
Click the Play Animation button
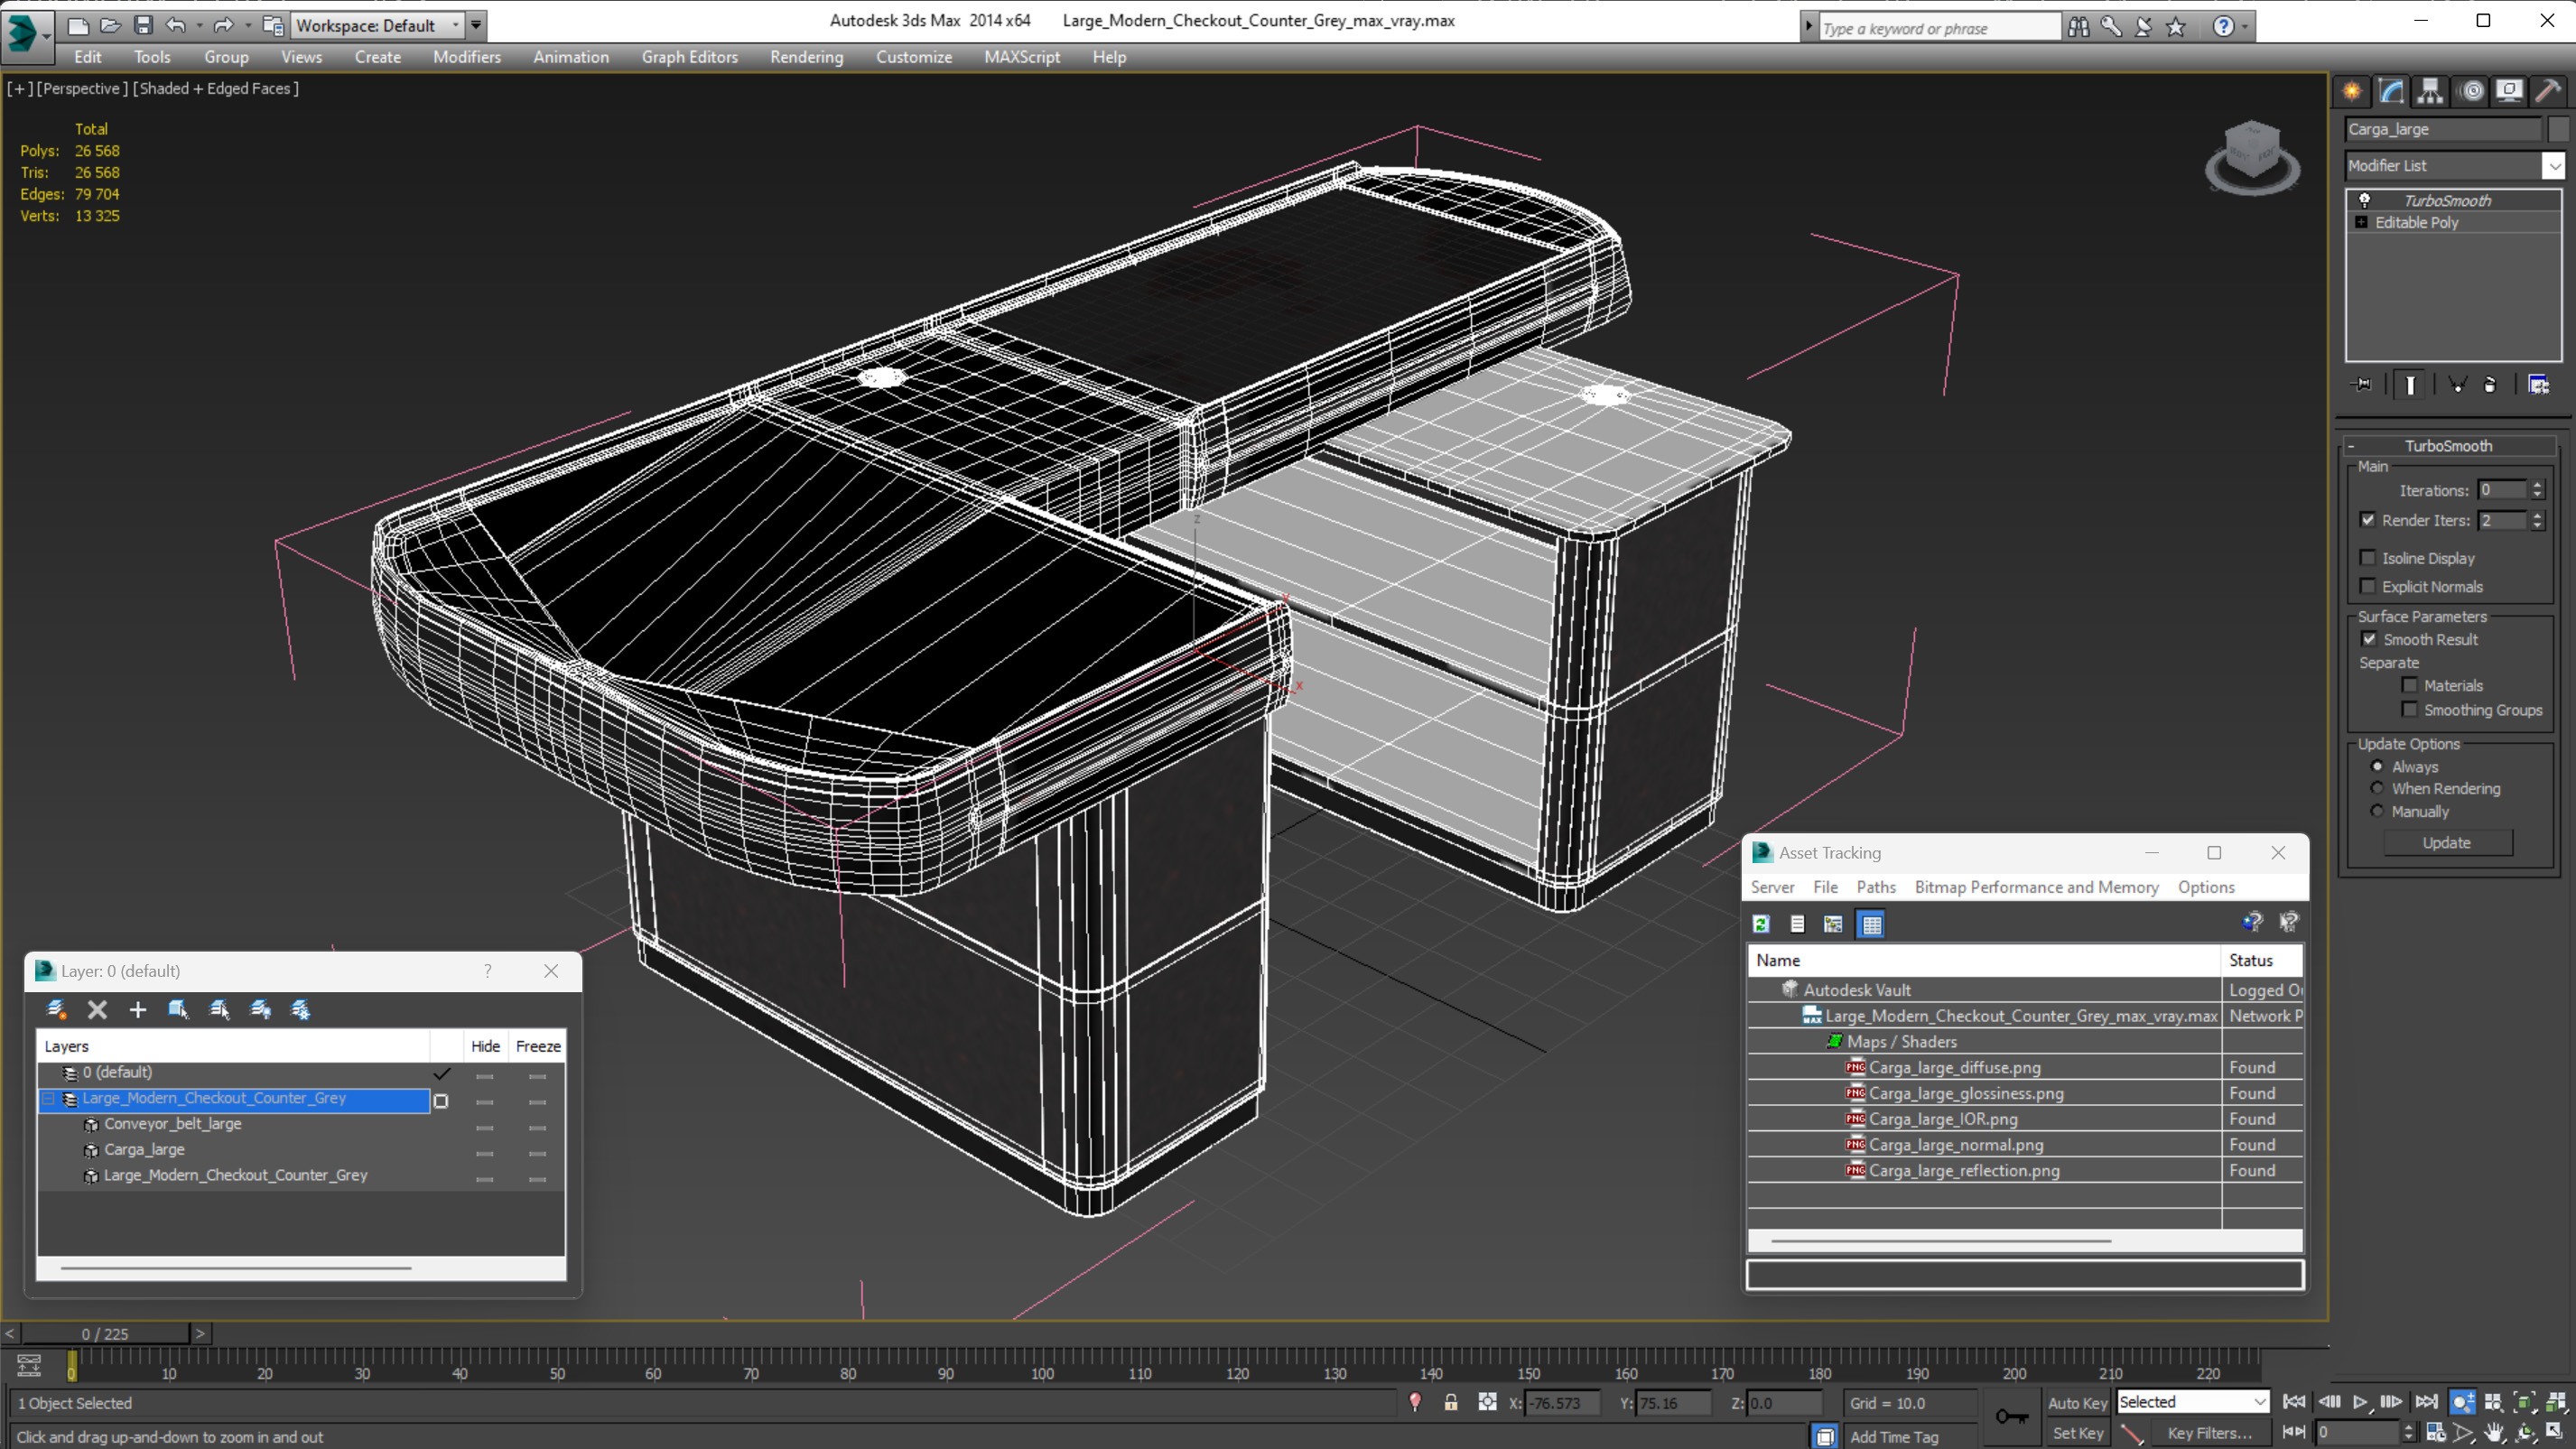[x=2360, y=1401]
